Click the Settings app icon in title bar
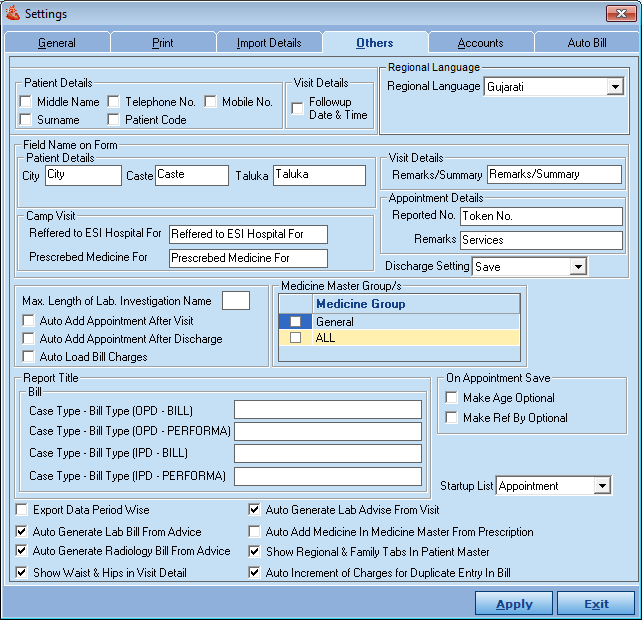 12,12
